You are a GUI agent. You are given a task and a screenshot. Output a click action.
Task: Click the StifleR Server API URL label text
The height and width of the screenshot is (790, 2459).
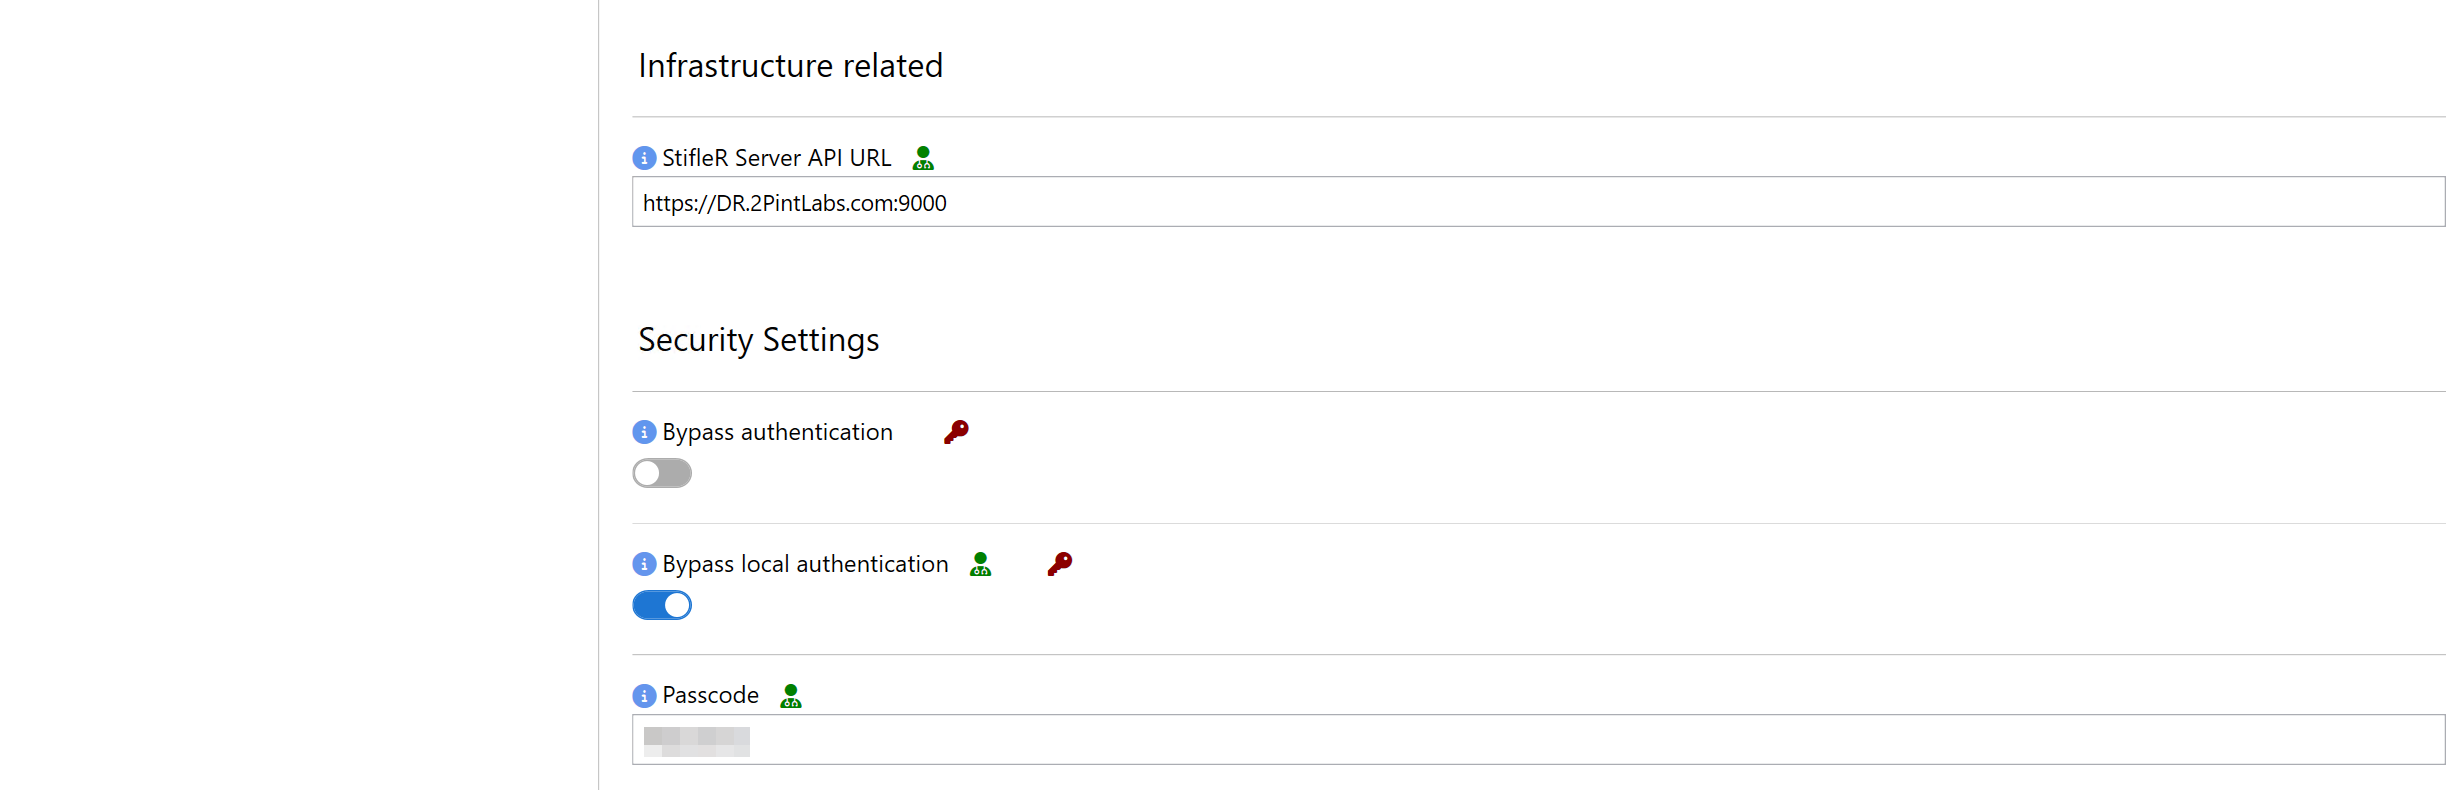tap(776, 158)
